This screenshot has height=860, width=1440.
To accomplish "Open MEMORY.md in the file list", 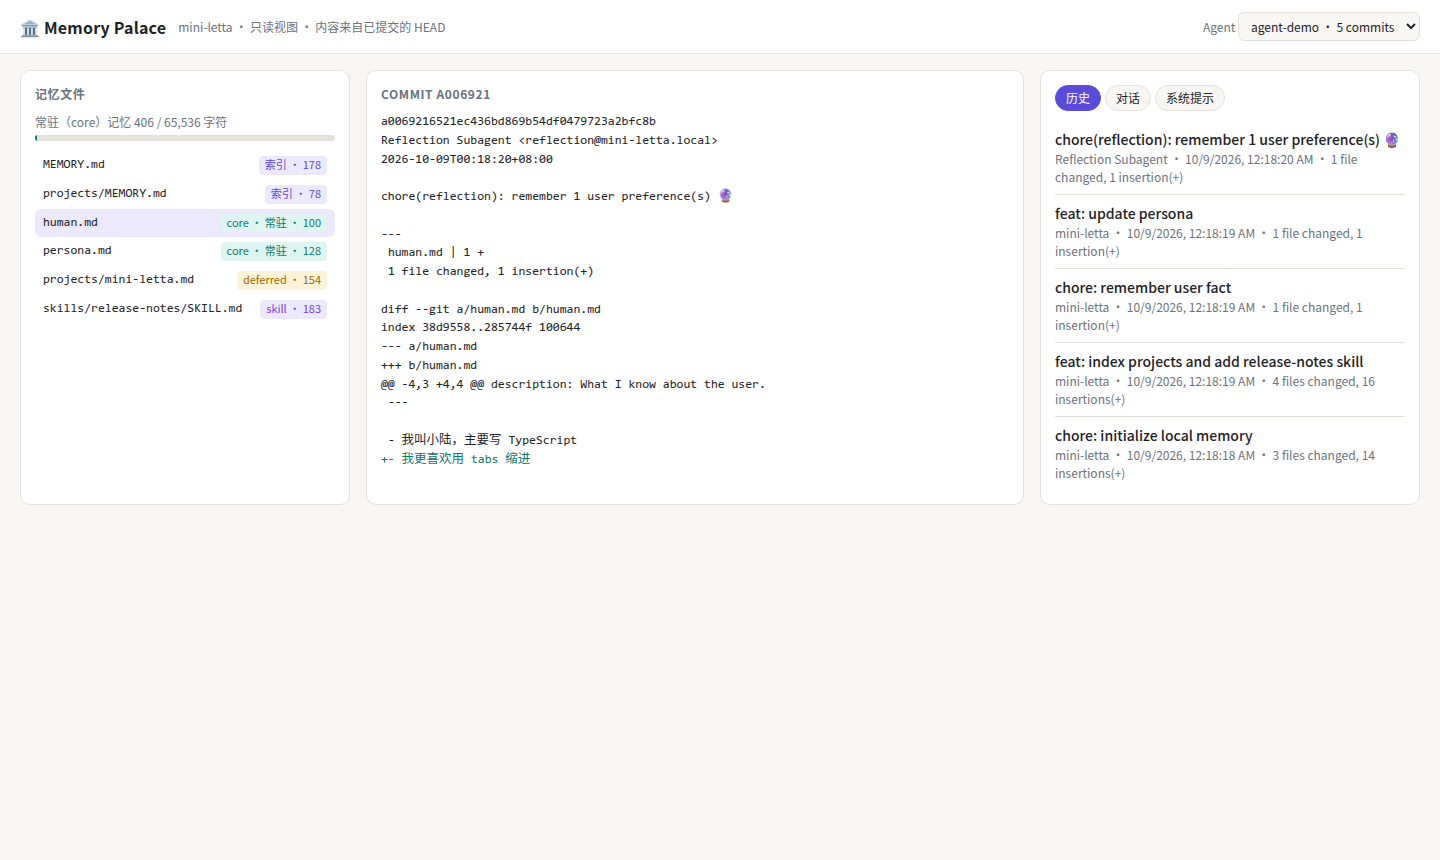I will tap(185, 165).
